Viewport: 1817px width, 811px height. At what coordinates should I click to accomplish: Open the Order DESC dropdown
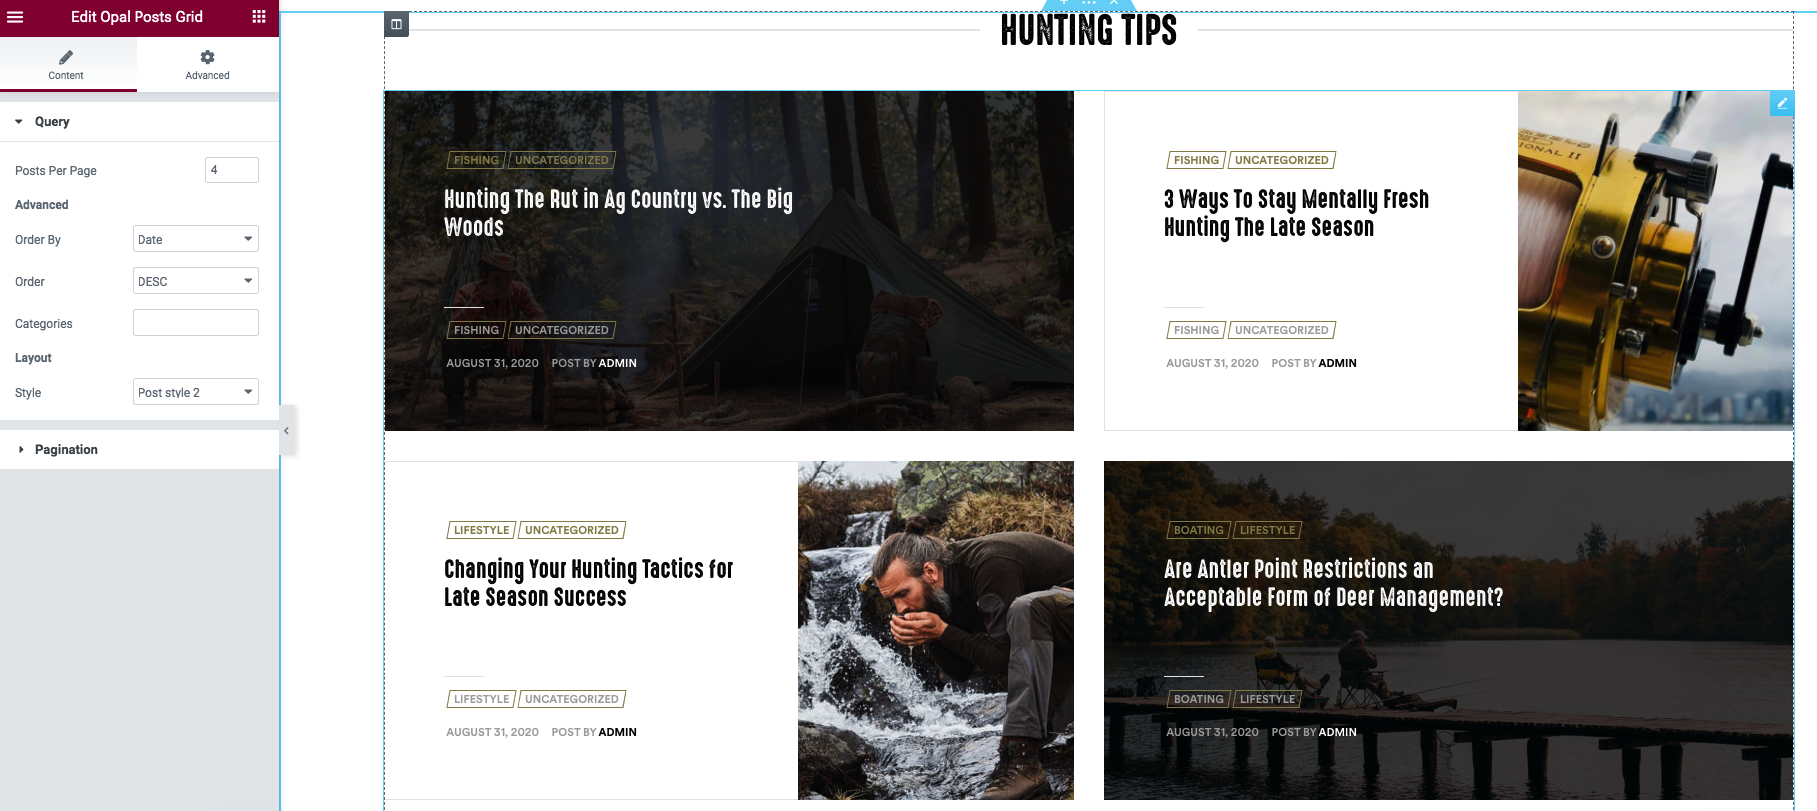(196, 281)
